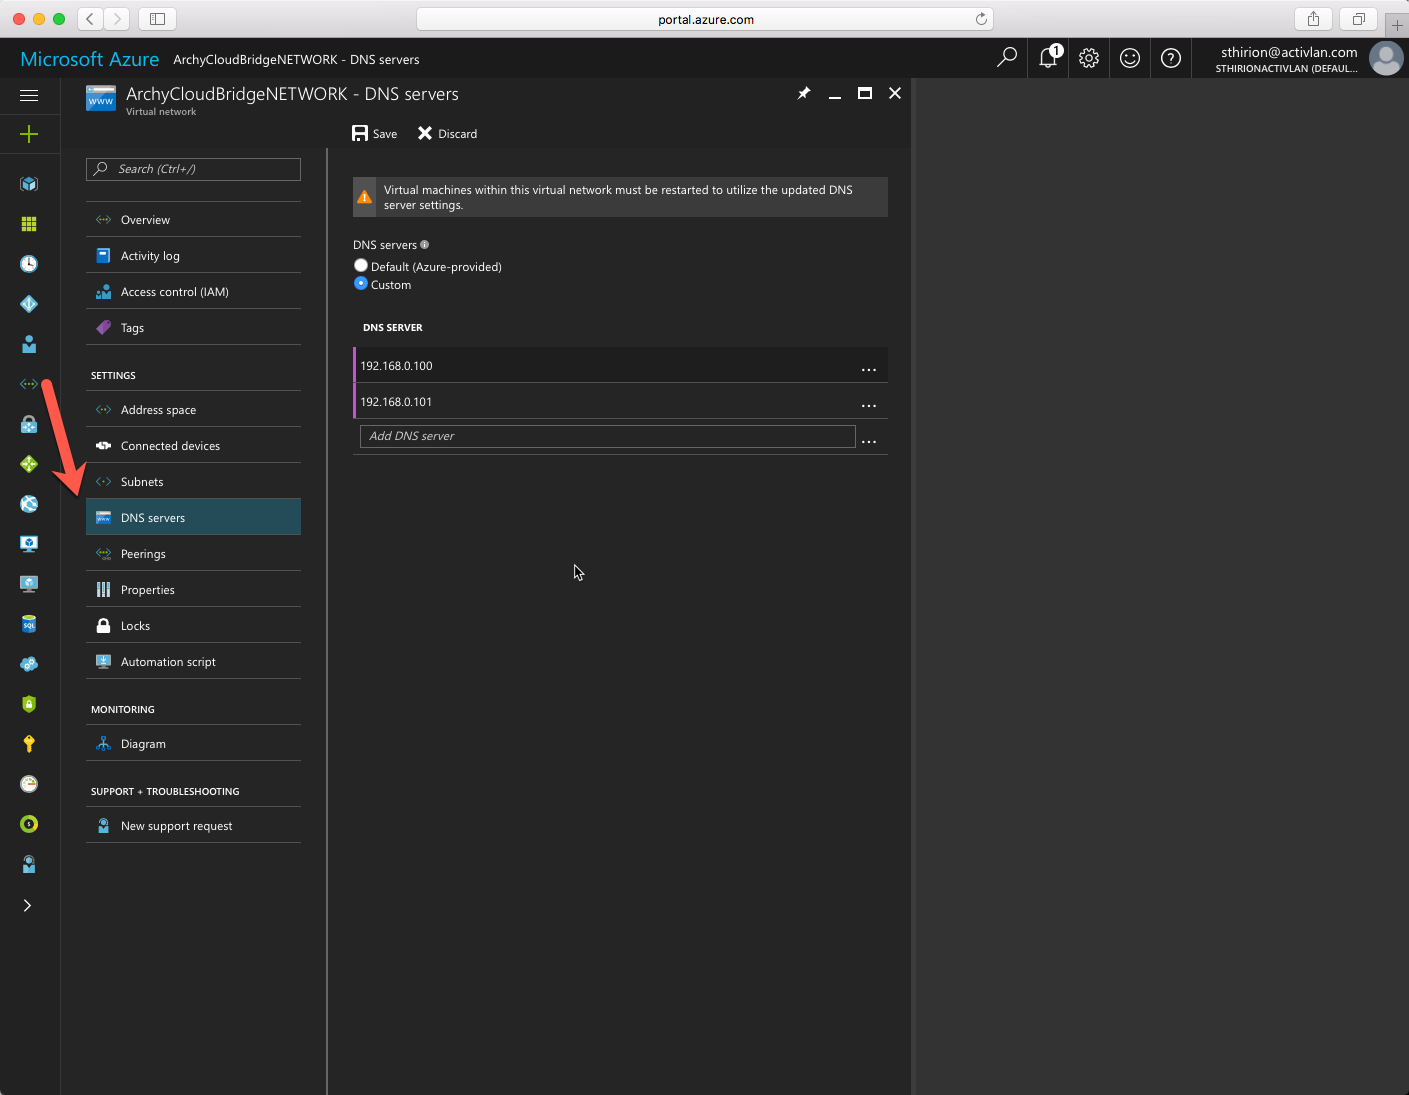Viewport: 1409px width, 1095px height.
Task: Open Properties settings item
Action: pos(193,590)
